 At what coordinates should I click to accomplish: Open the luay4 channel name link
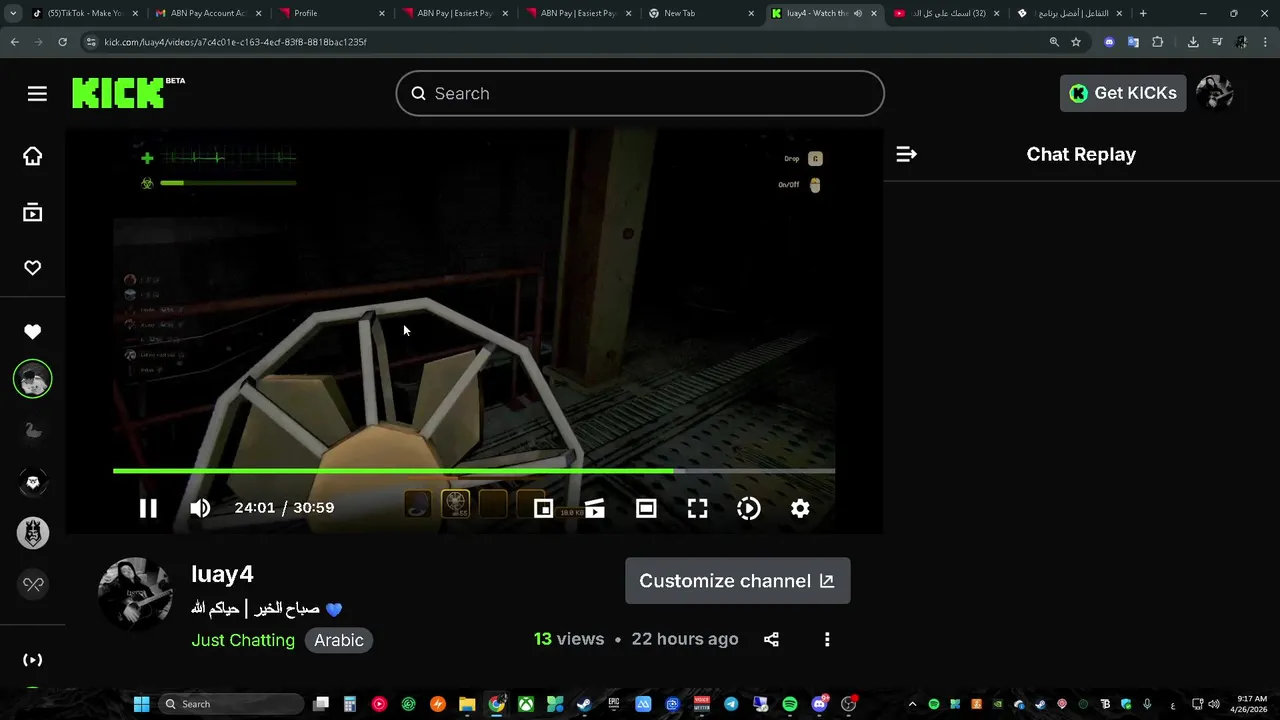coord(222,574)
